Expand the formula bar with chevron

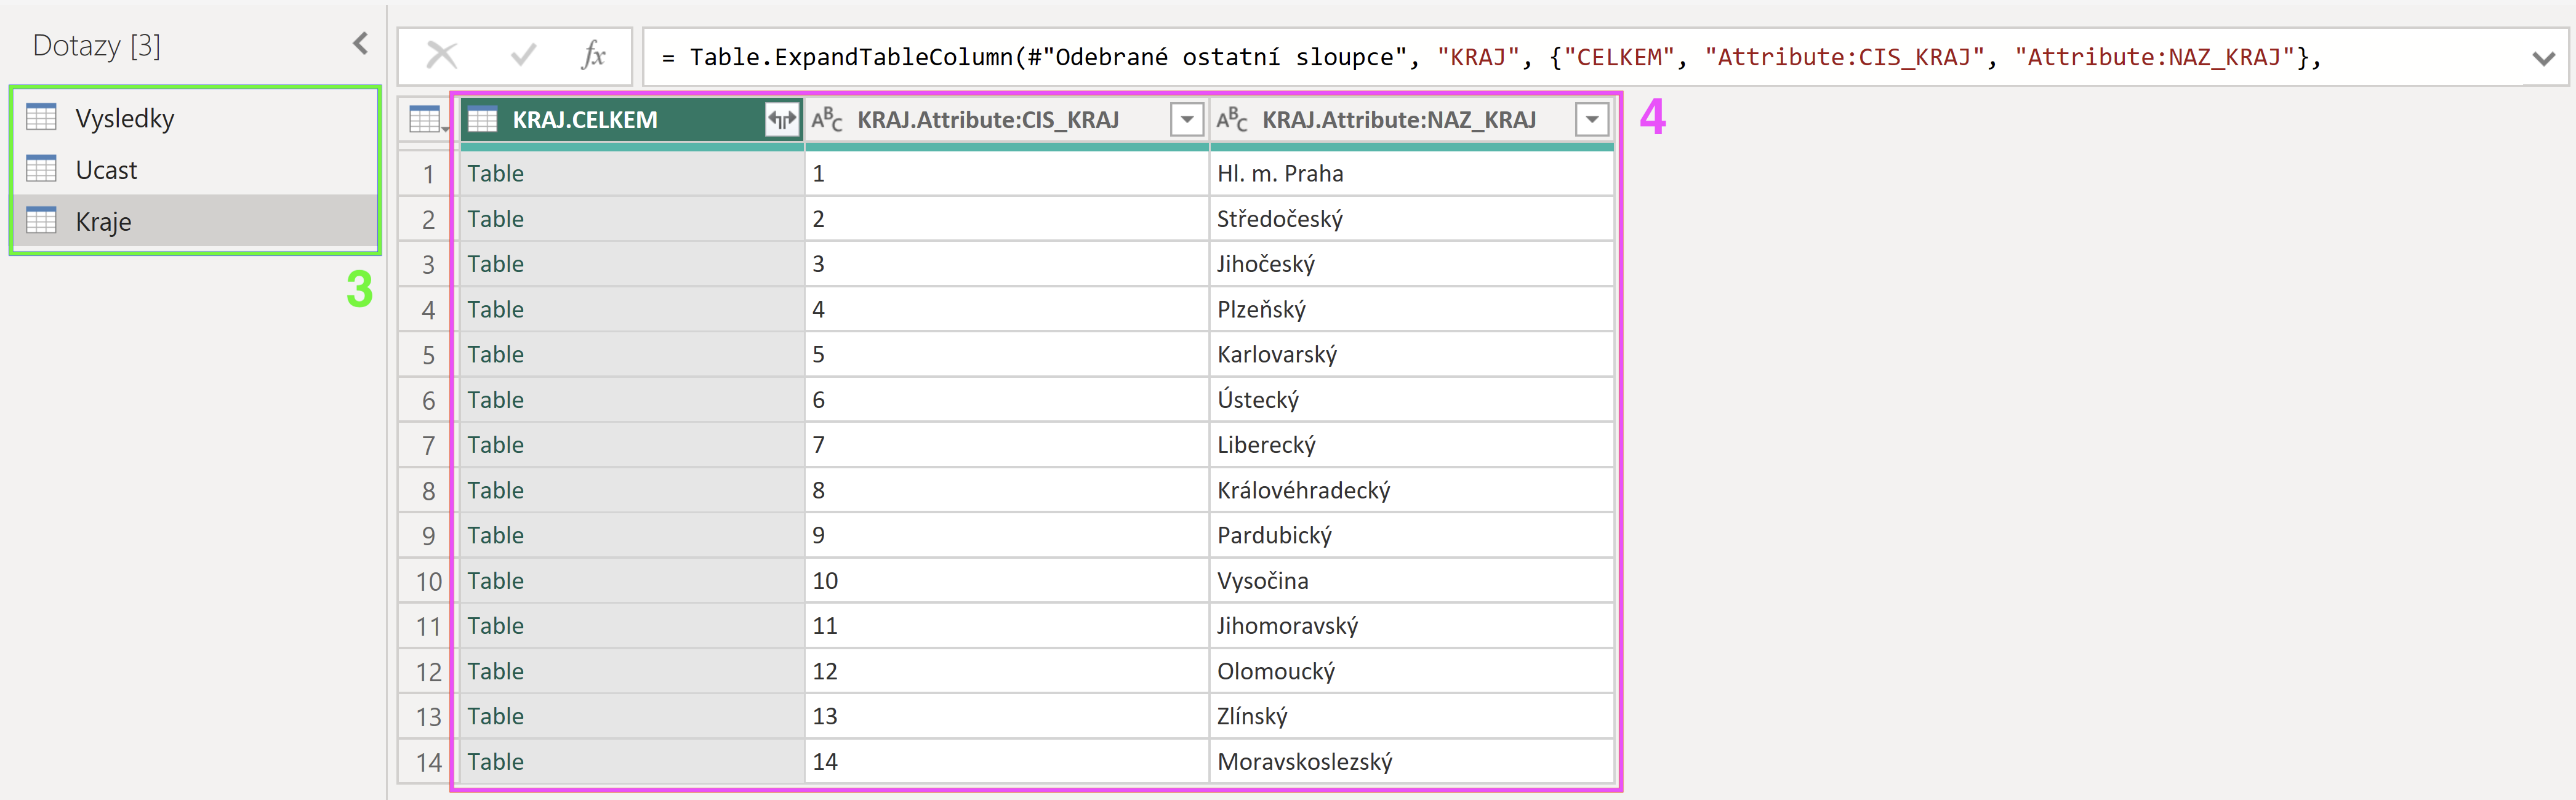(2543, 58)
